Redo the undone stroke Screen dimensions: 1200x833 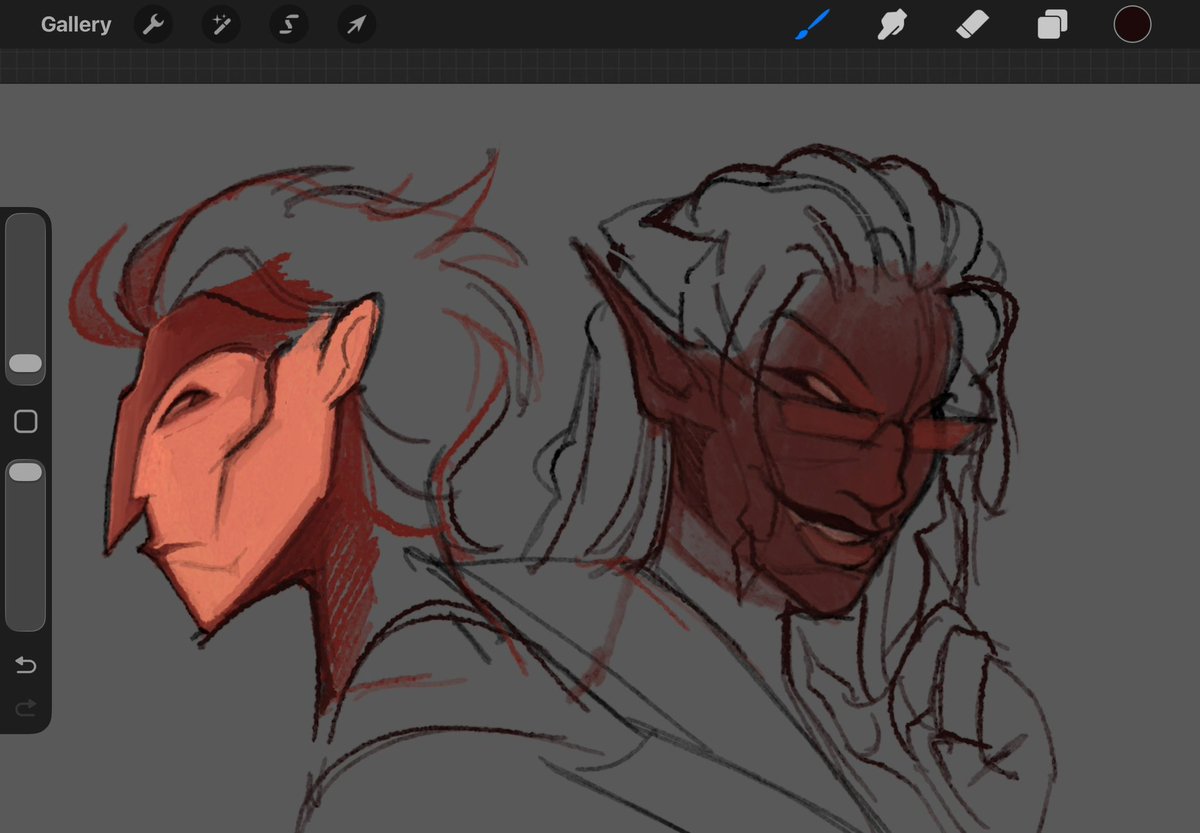pos(26,708)
